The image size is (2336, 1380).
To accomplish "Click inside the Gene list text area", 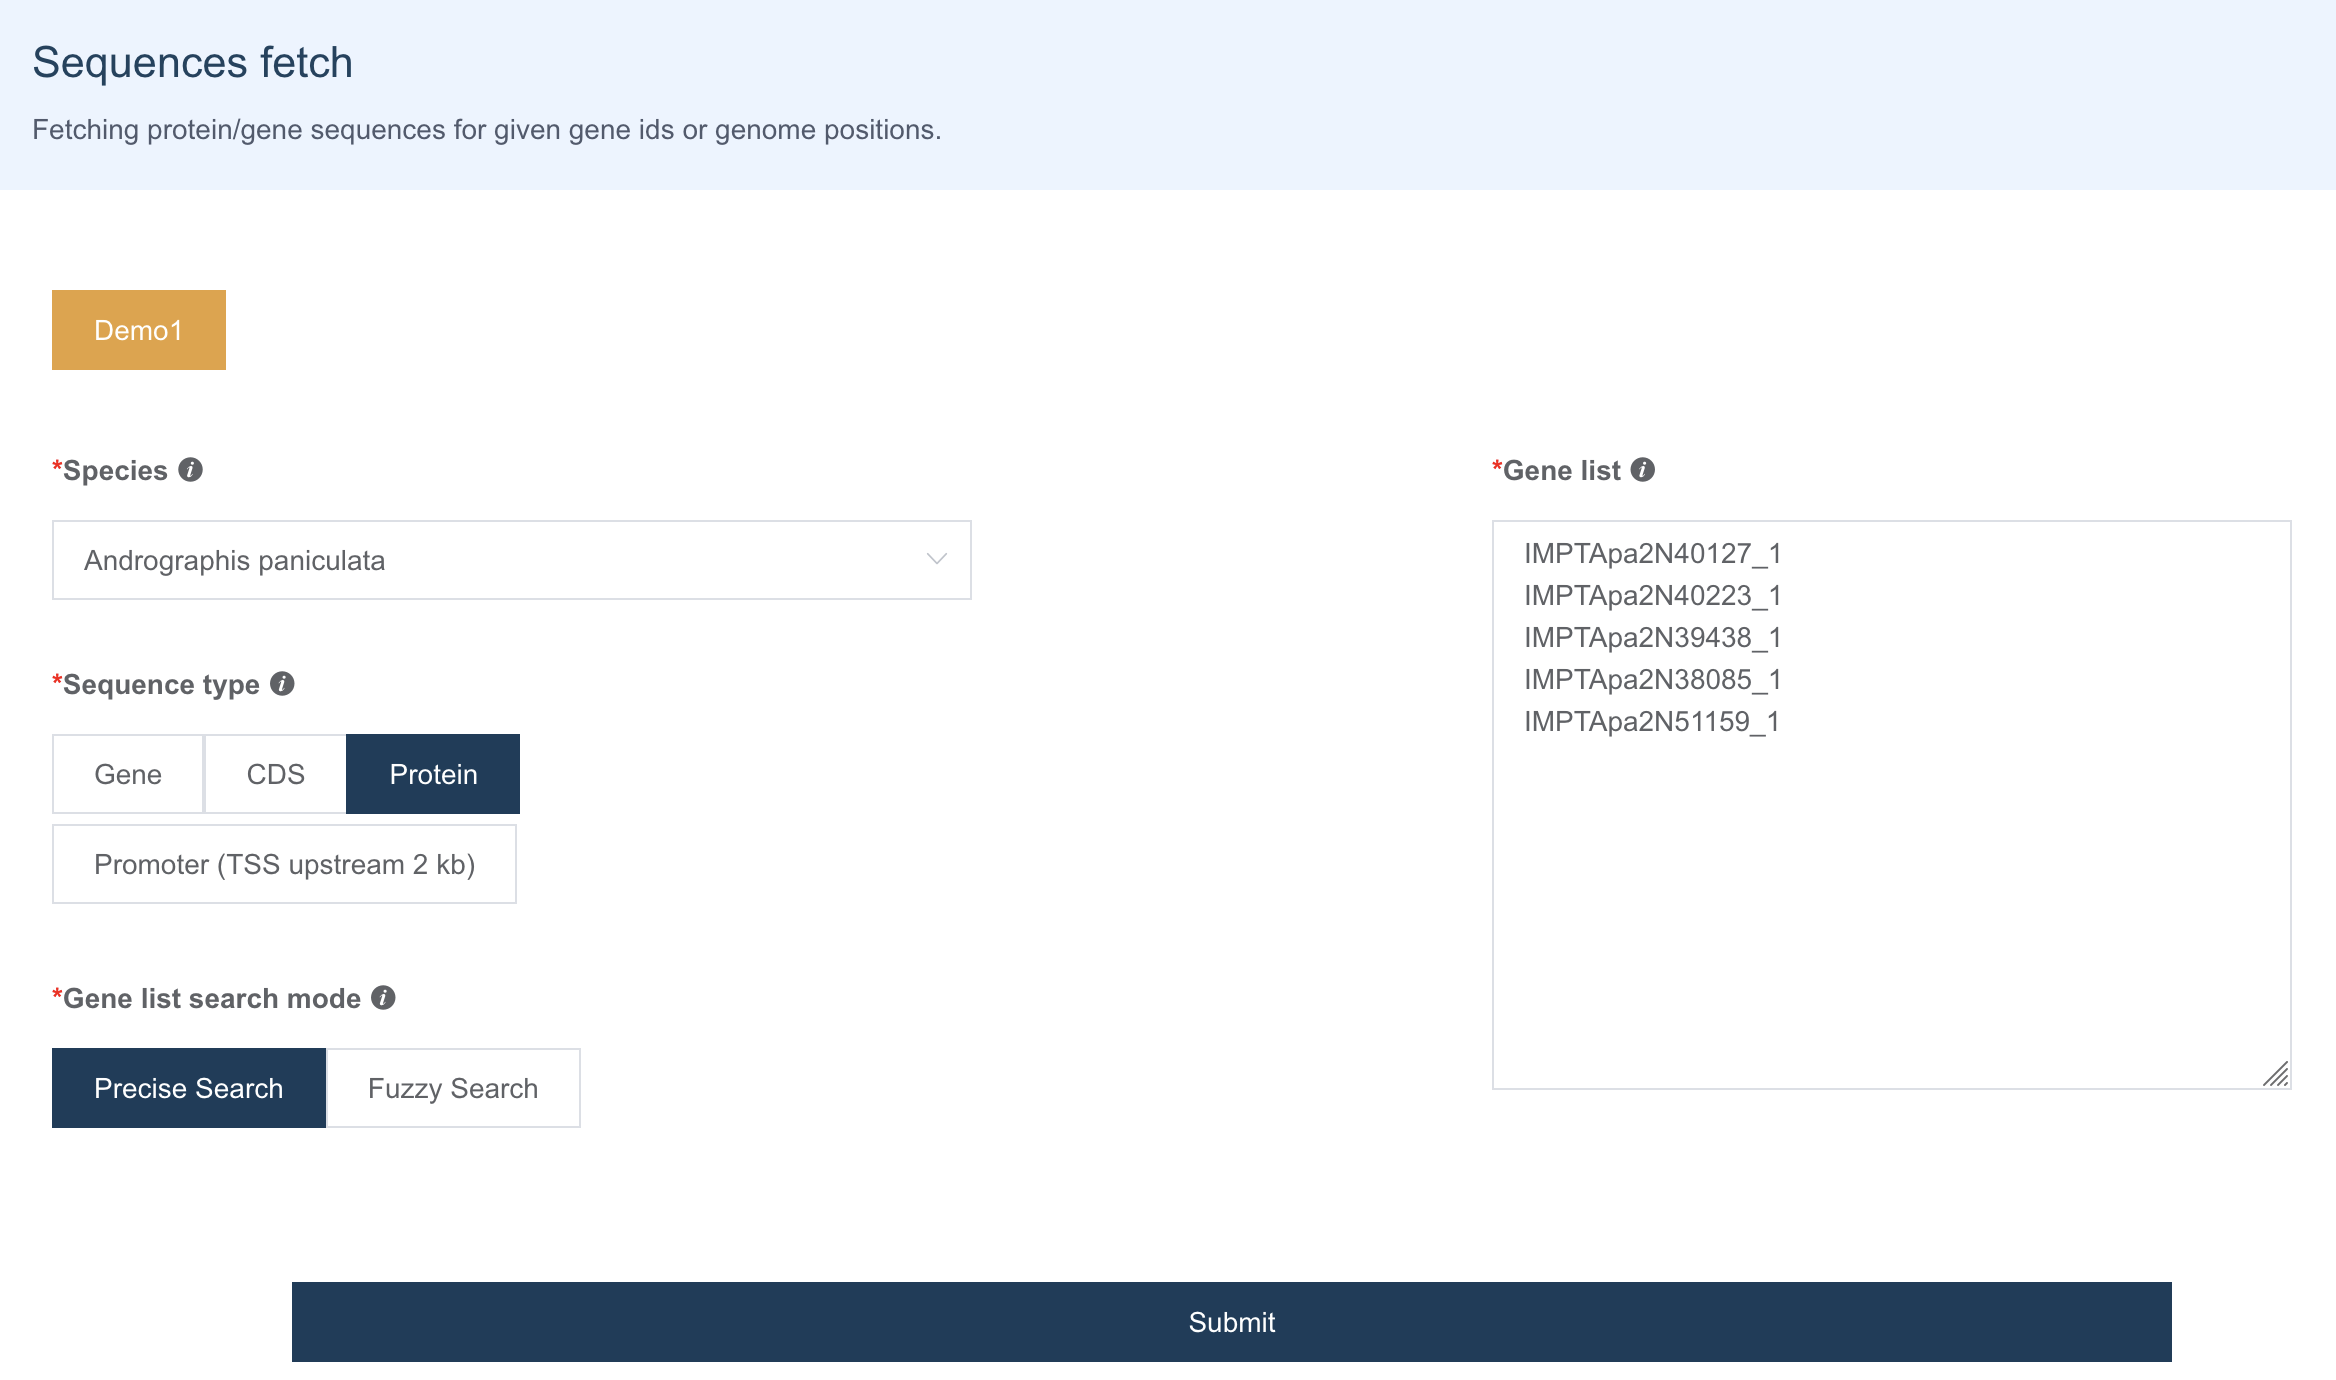I will [1892, 805].
